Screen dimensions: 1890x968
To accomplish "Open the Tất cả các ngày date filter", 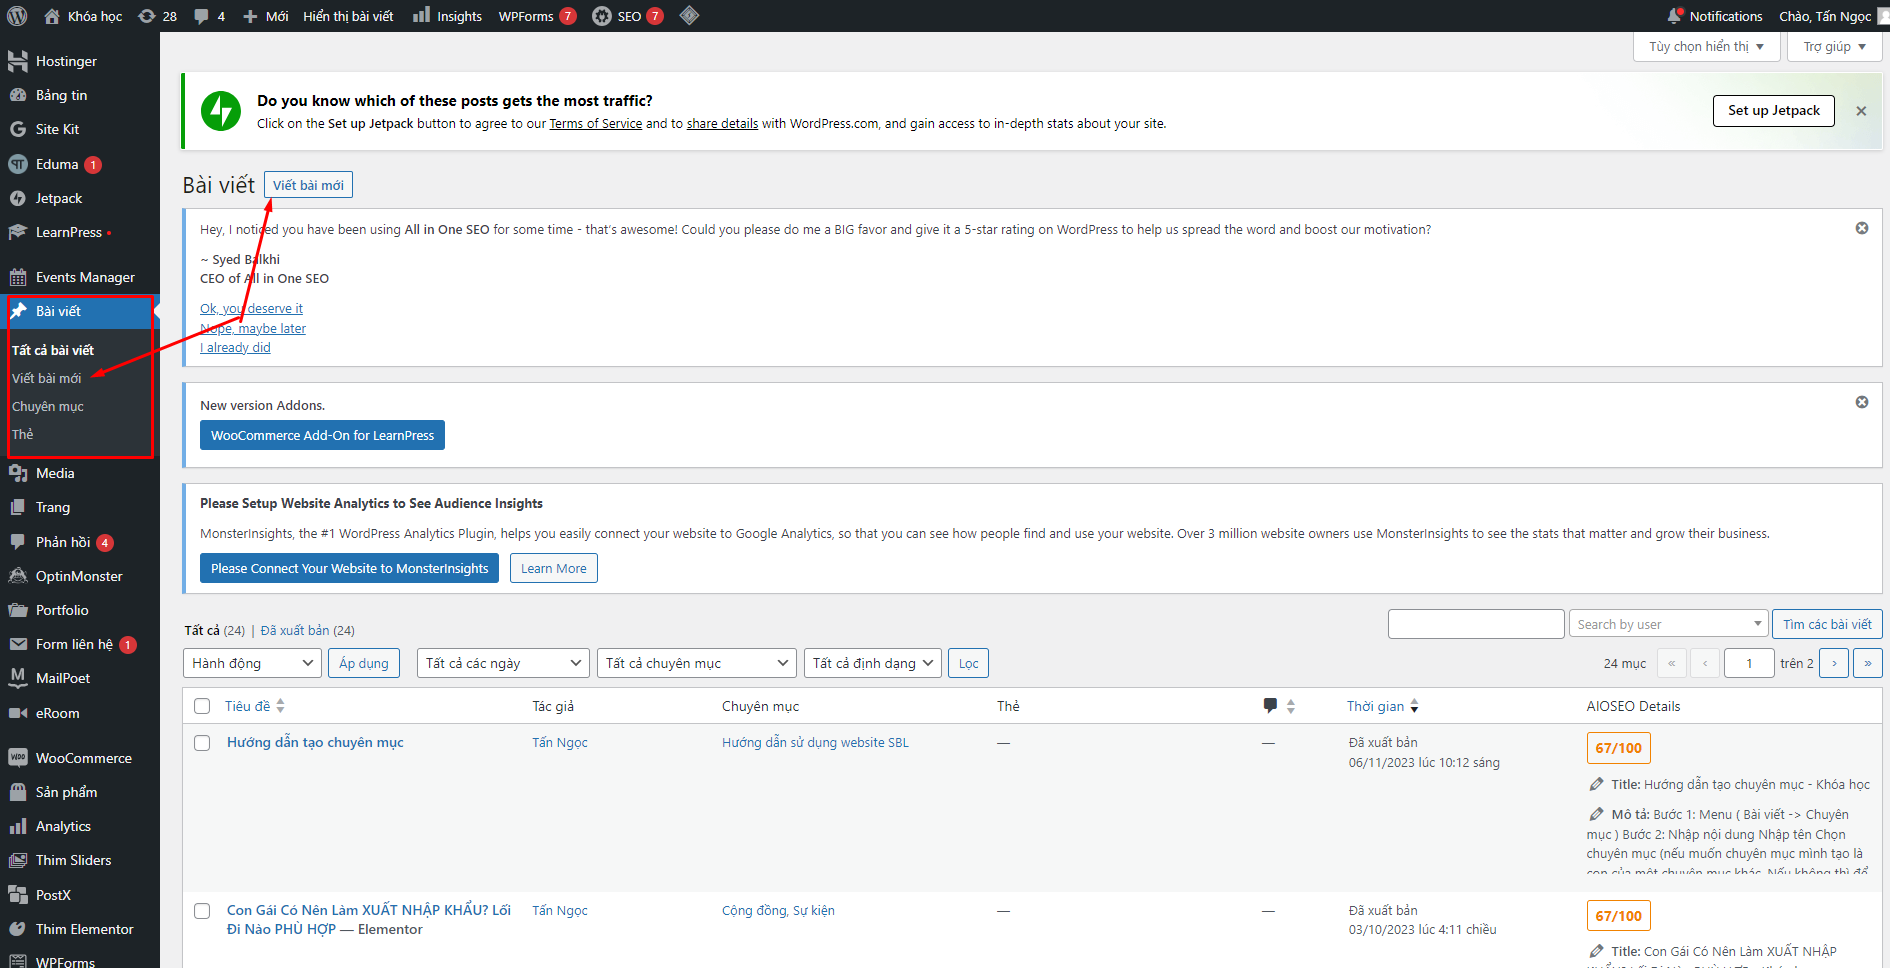I will click(x=503, y=663).
